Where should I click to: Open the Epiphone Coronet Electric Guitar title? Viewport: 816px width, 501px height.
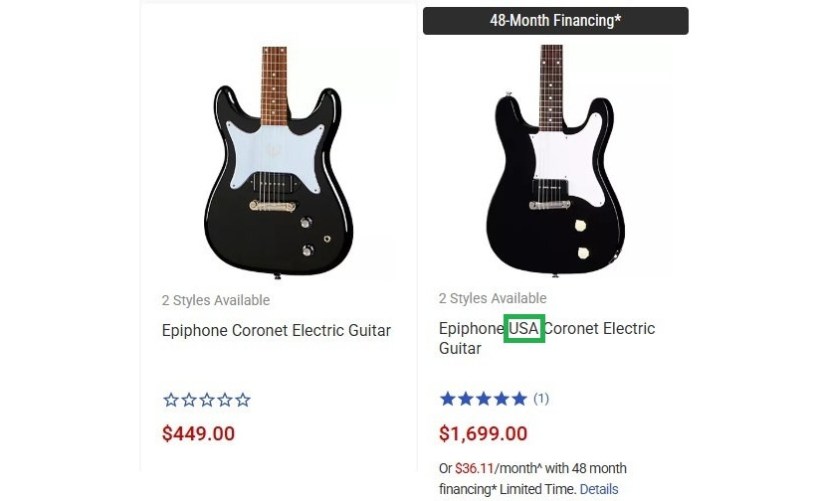[276, 330]
